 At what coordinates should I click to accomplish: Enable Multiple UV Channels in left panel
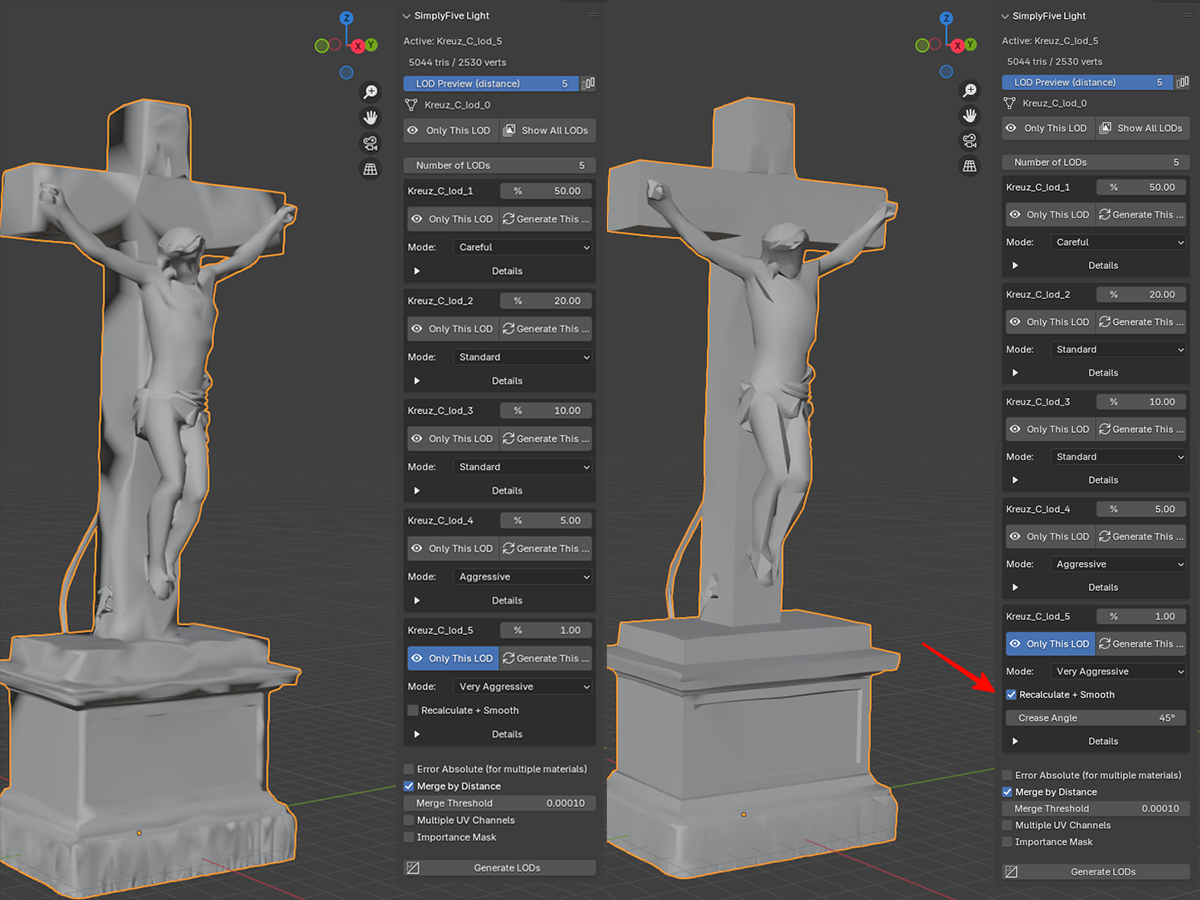[409, 820]
